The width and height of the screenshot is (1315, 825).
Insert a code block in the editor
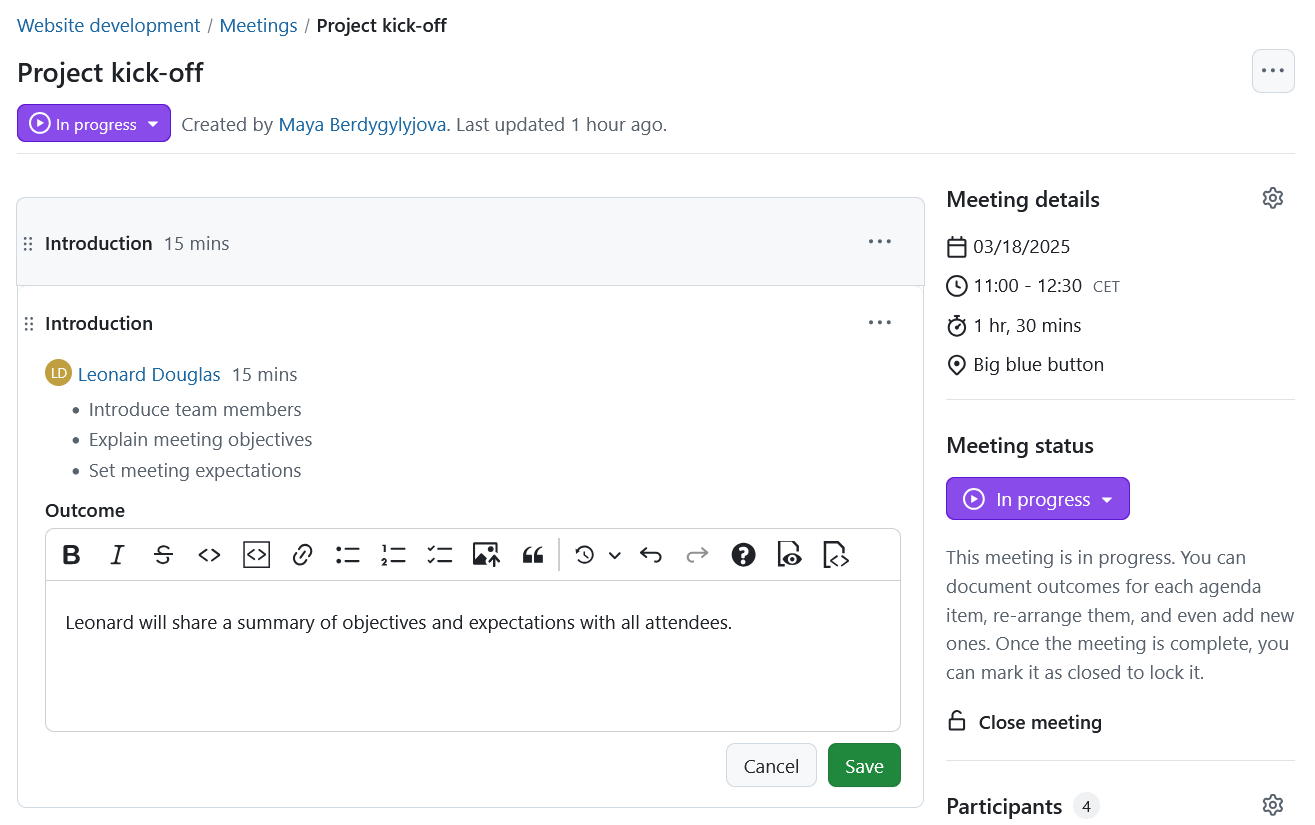[256, 554]
